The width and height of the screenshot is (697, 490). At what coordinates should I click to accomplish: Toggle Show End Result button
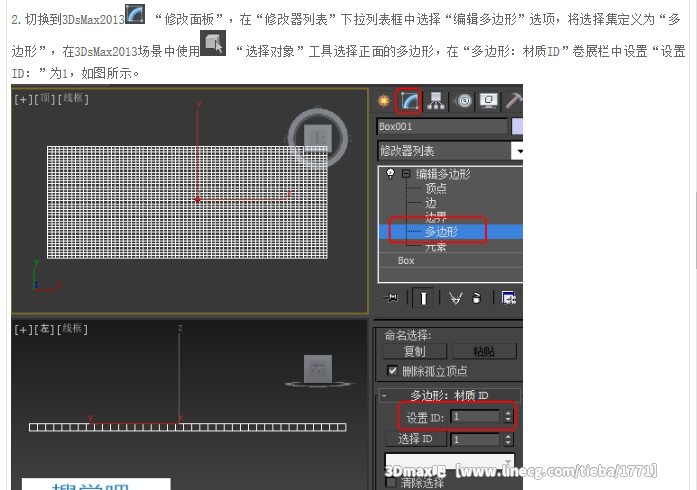(x=423, y=298)
